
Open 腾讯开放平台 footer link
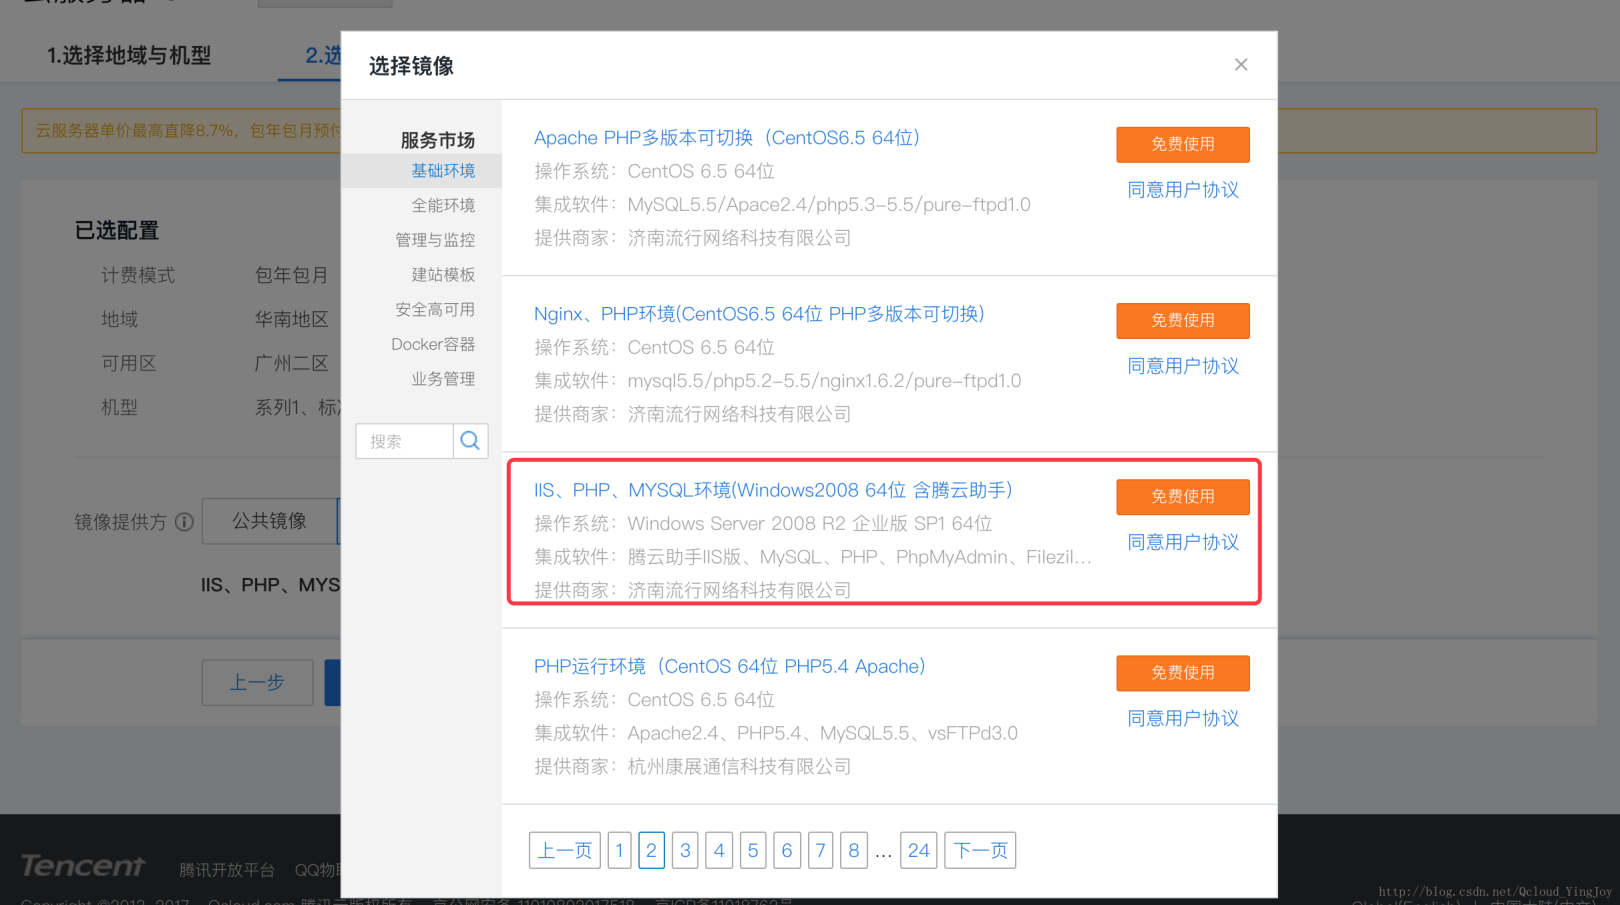click(227, 870)
